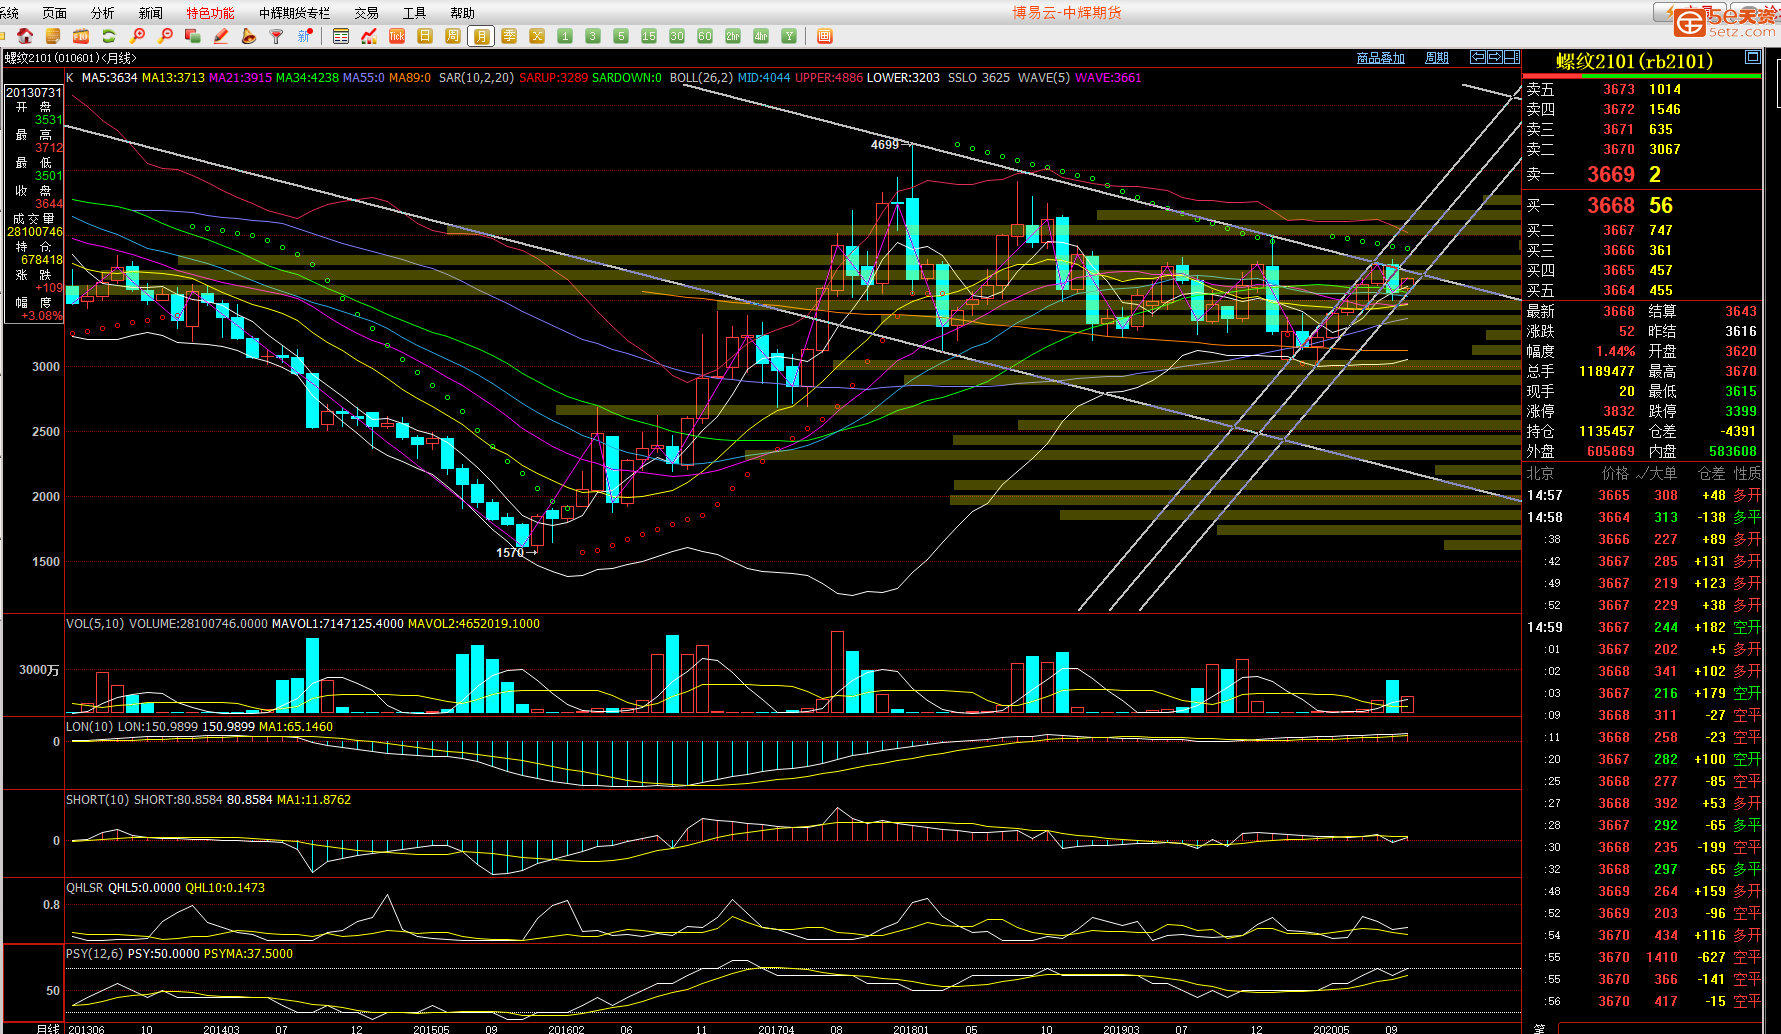
Task: Open the 中辉期货专栏 menu
Action: tap(294, 13)
